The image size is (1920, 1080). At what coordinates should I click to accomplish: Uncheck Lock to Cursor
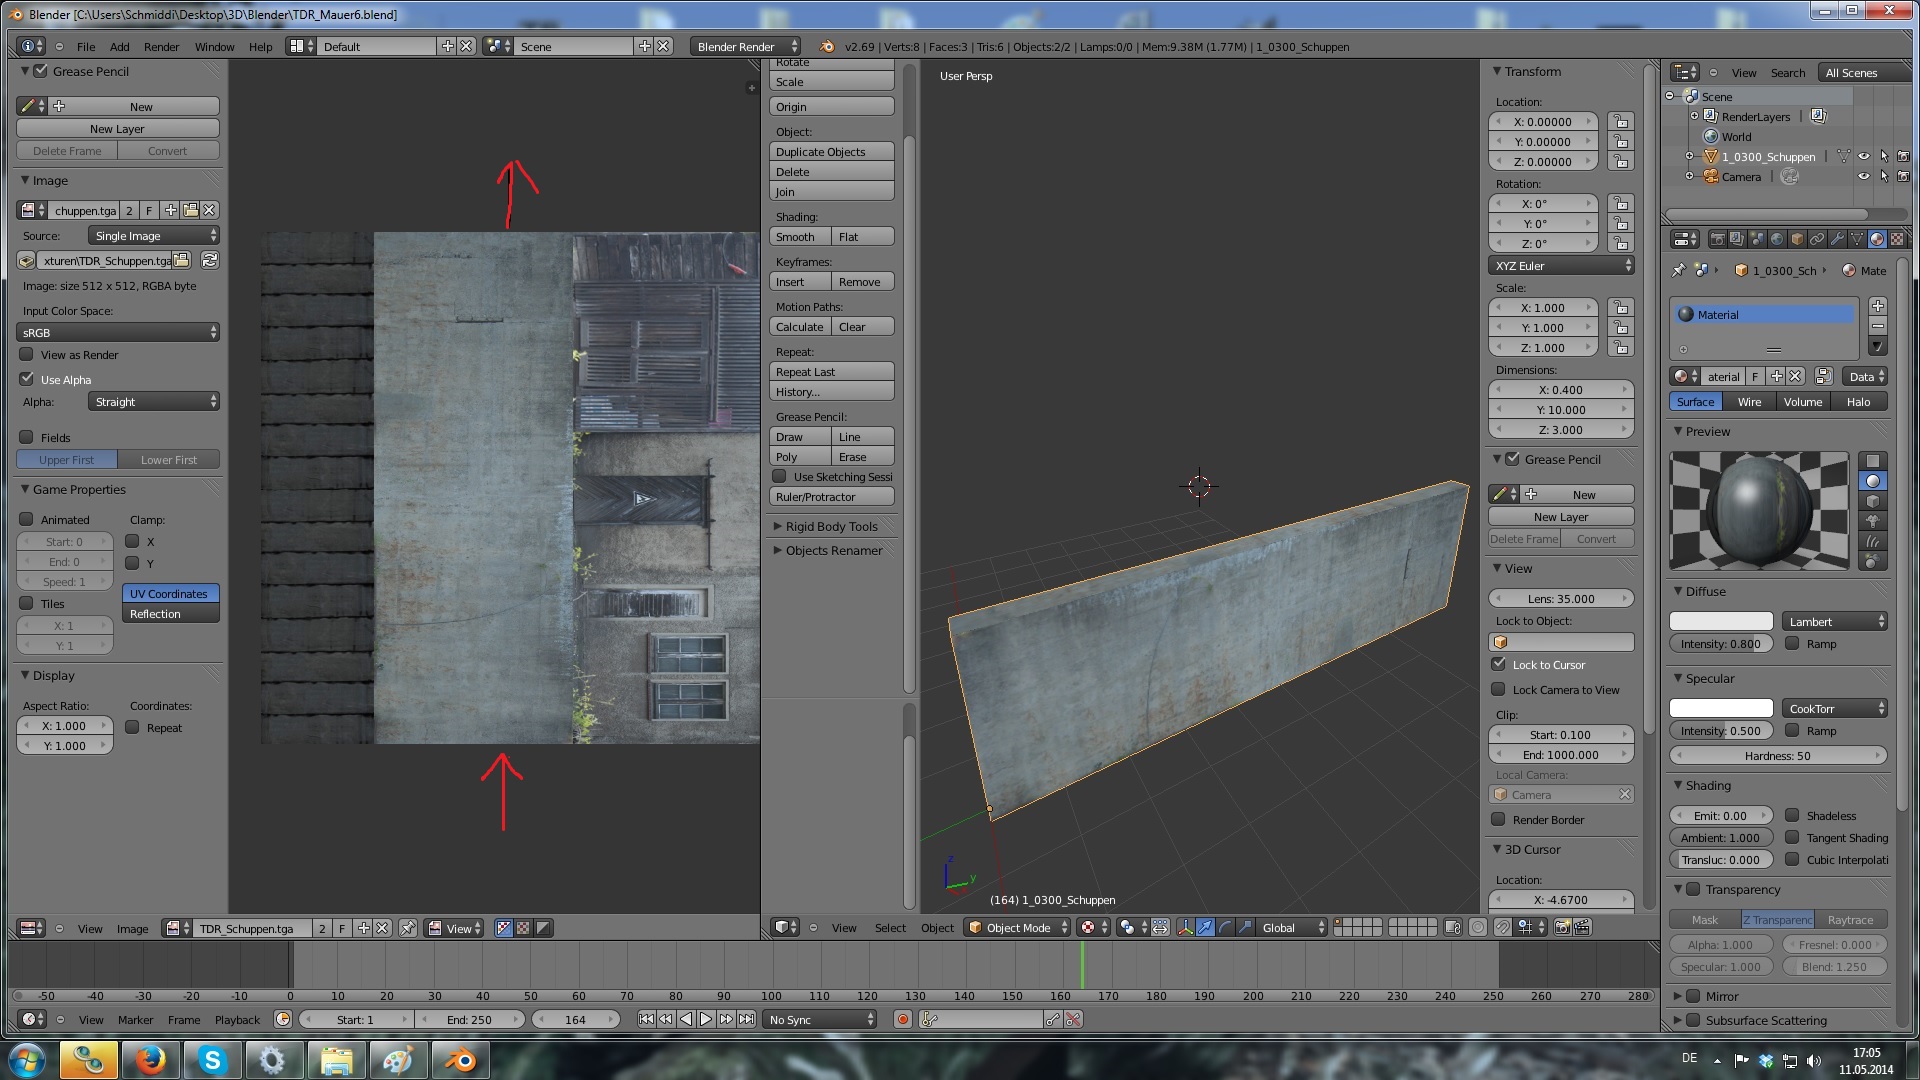click(x=1498, y=665)
